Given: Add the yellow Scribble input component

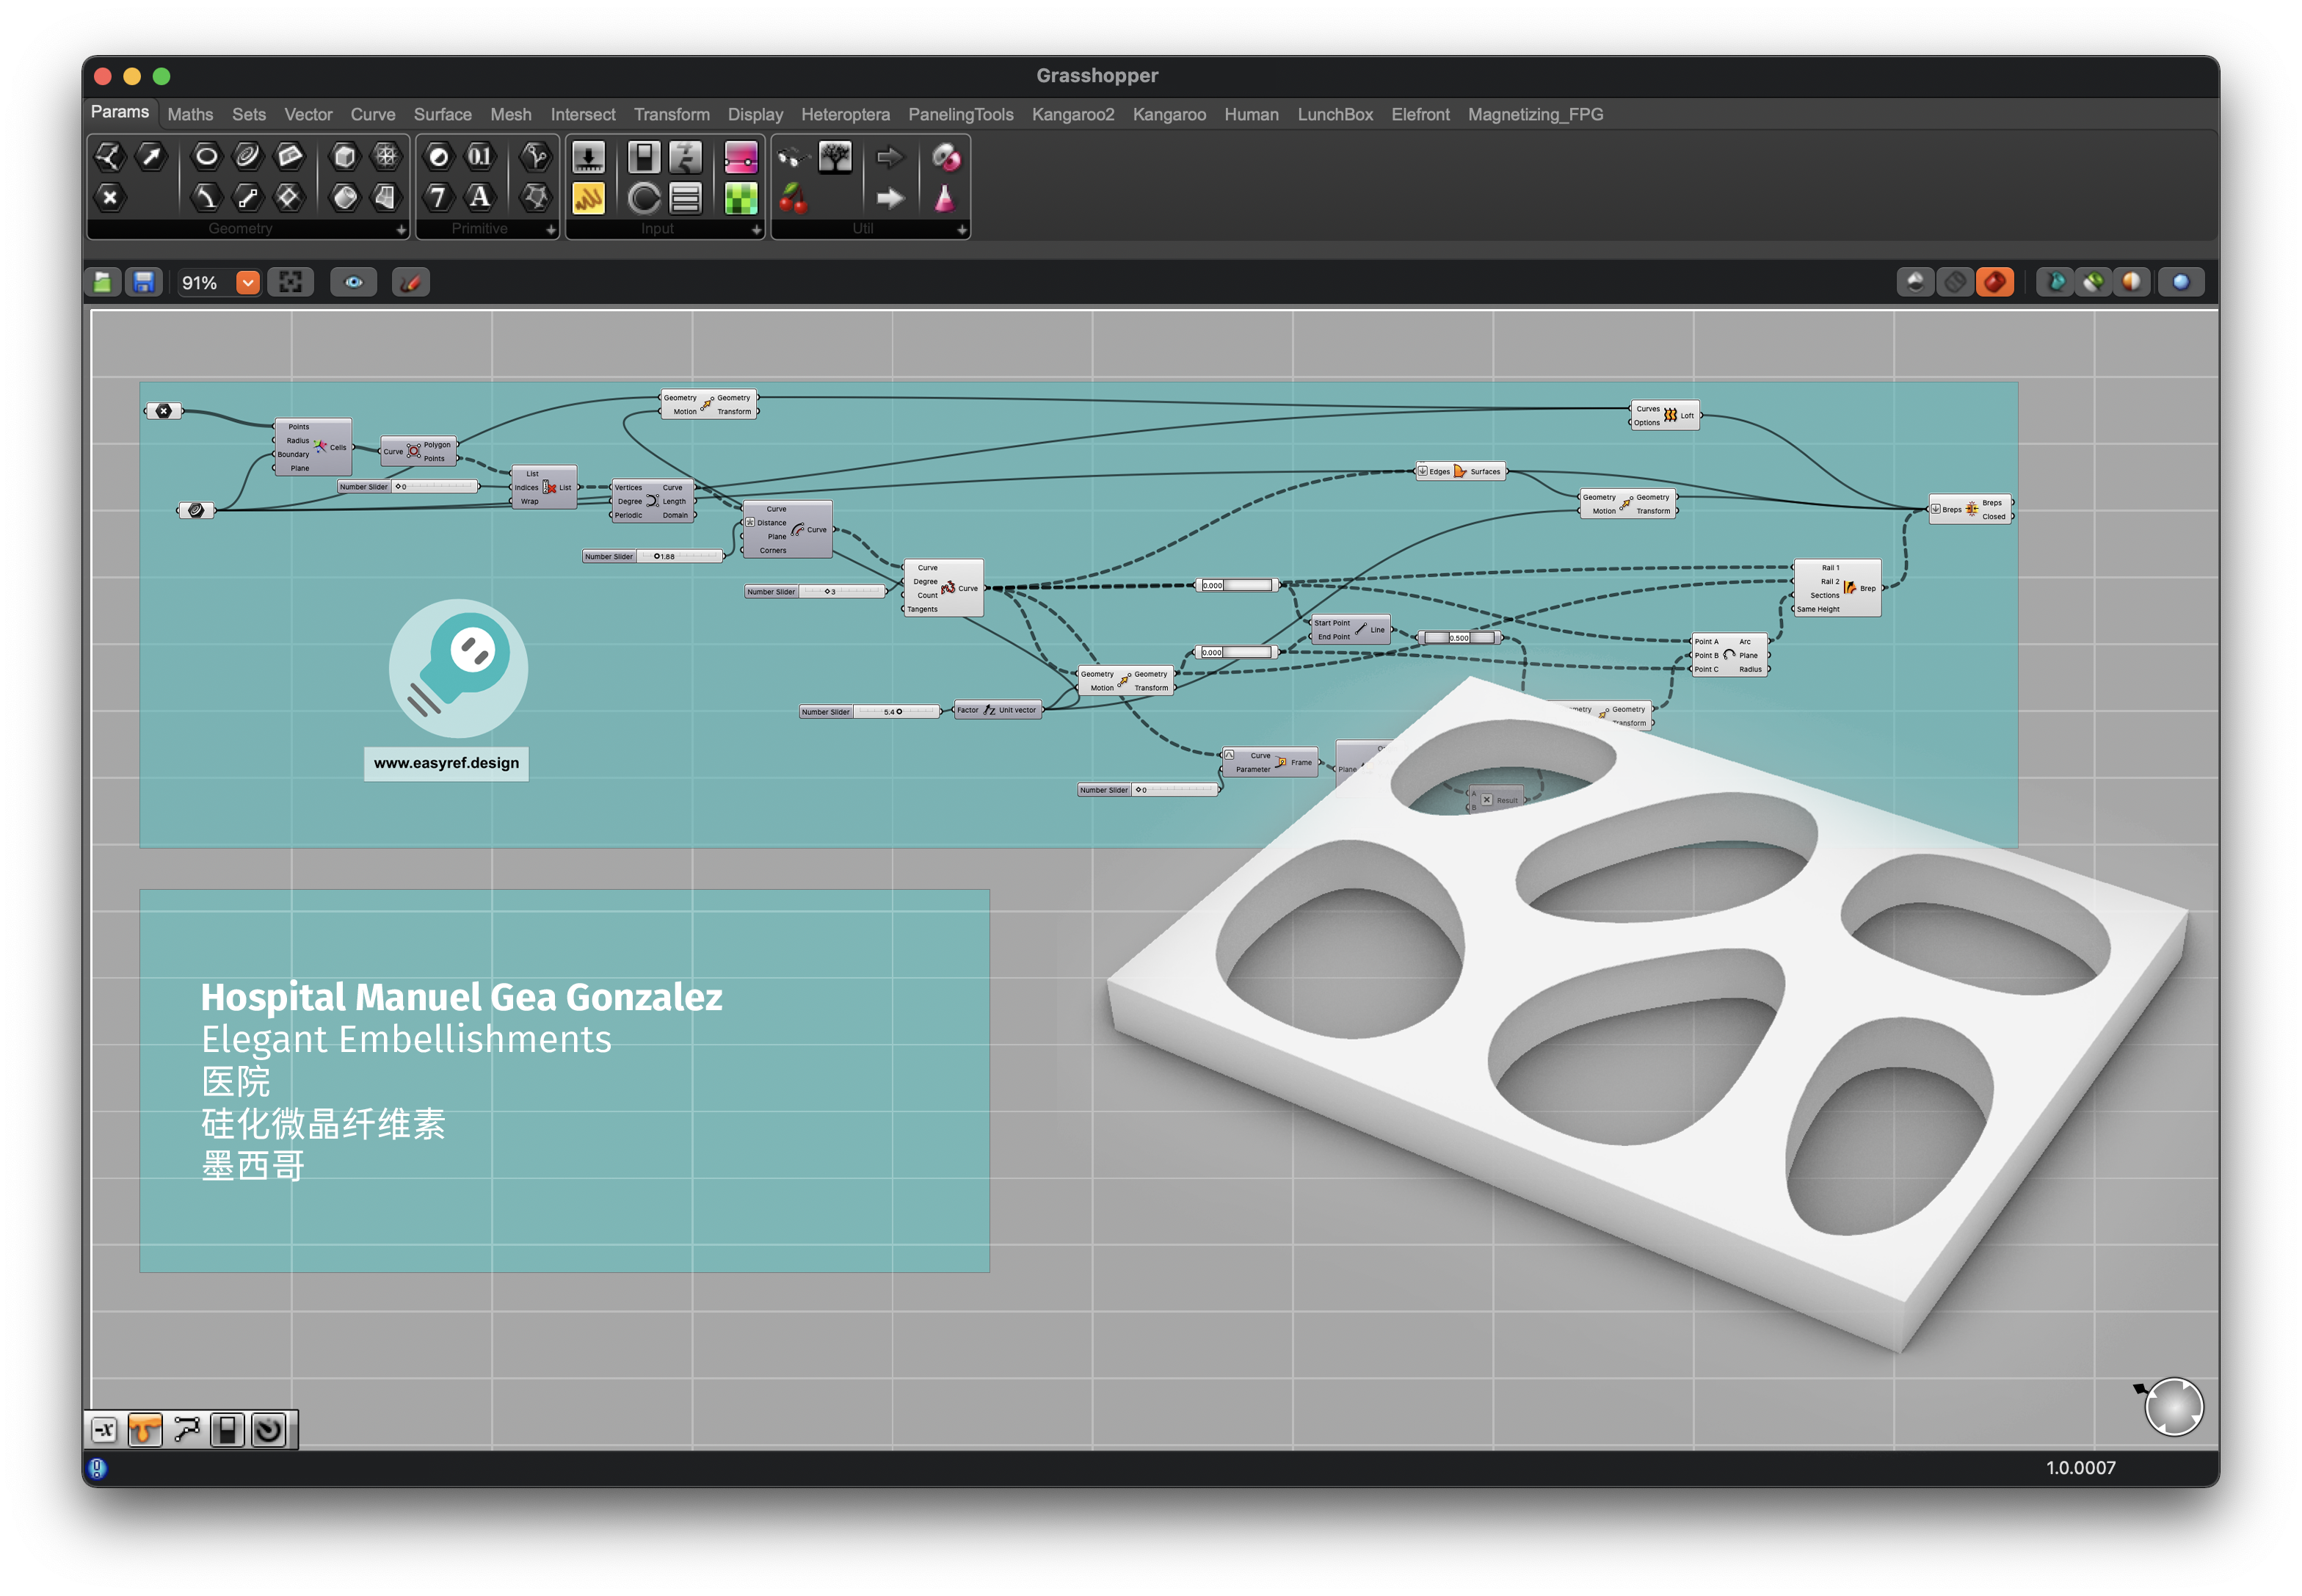Looking at the screenshot, I should pyautogui.click(x=588, y=198).
